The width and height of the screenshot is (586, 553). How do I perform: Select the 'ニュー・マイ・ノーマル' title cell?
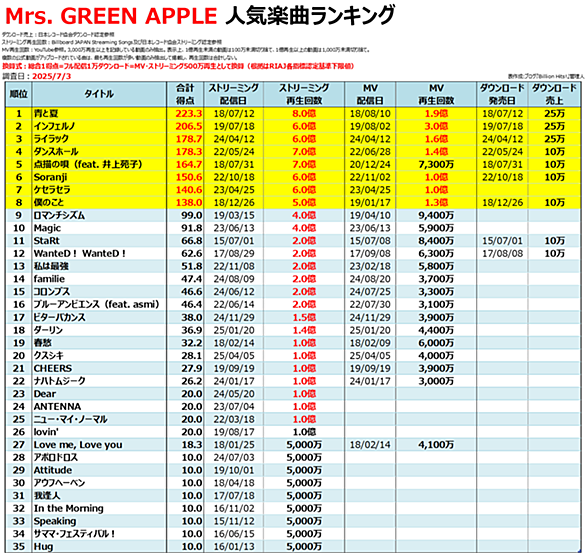coord(99,419)
